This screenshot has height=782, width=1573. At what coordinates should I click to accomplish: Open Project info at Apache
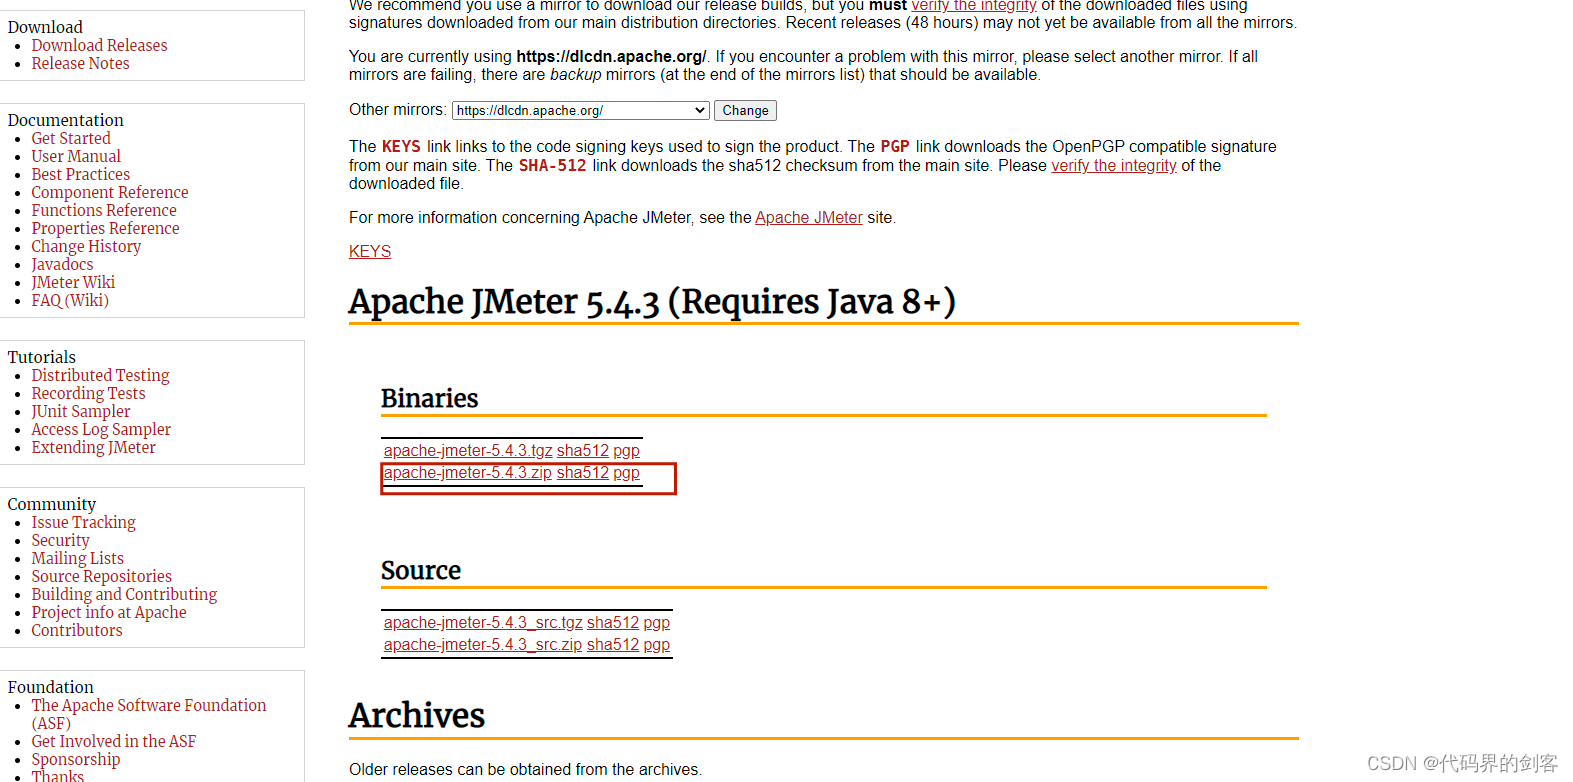[108, 612]
